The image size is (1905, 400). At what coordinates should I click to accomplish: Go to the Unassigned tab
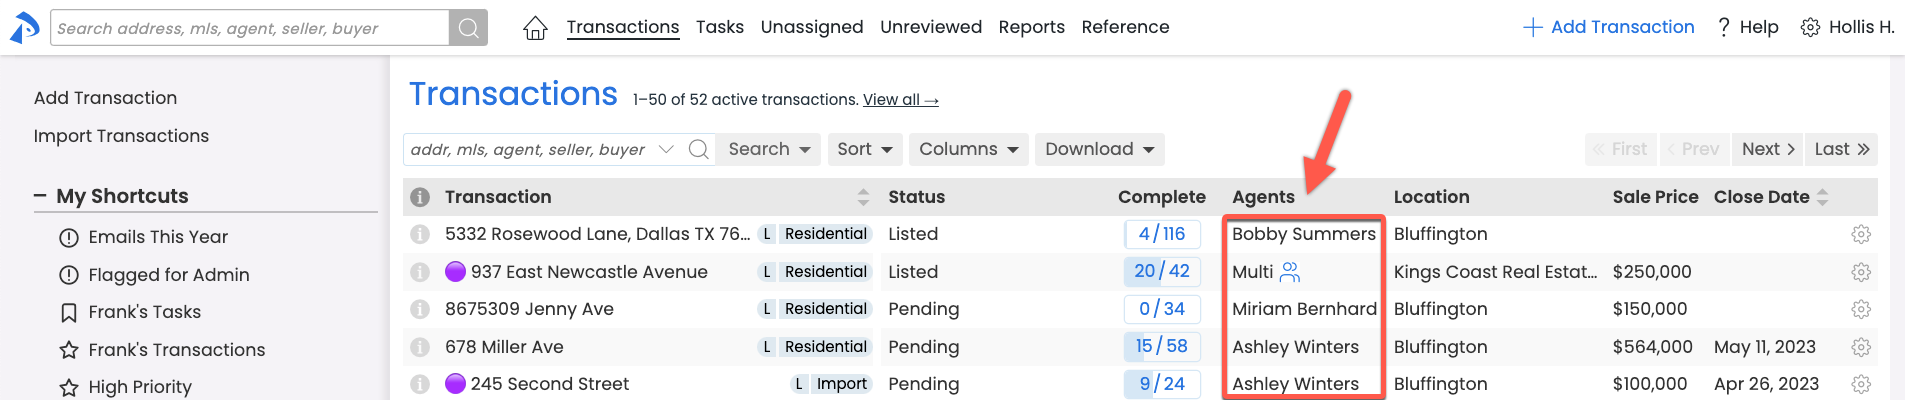811,27
